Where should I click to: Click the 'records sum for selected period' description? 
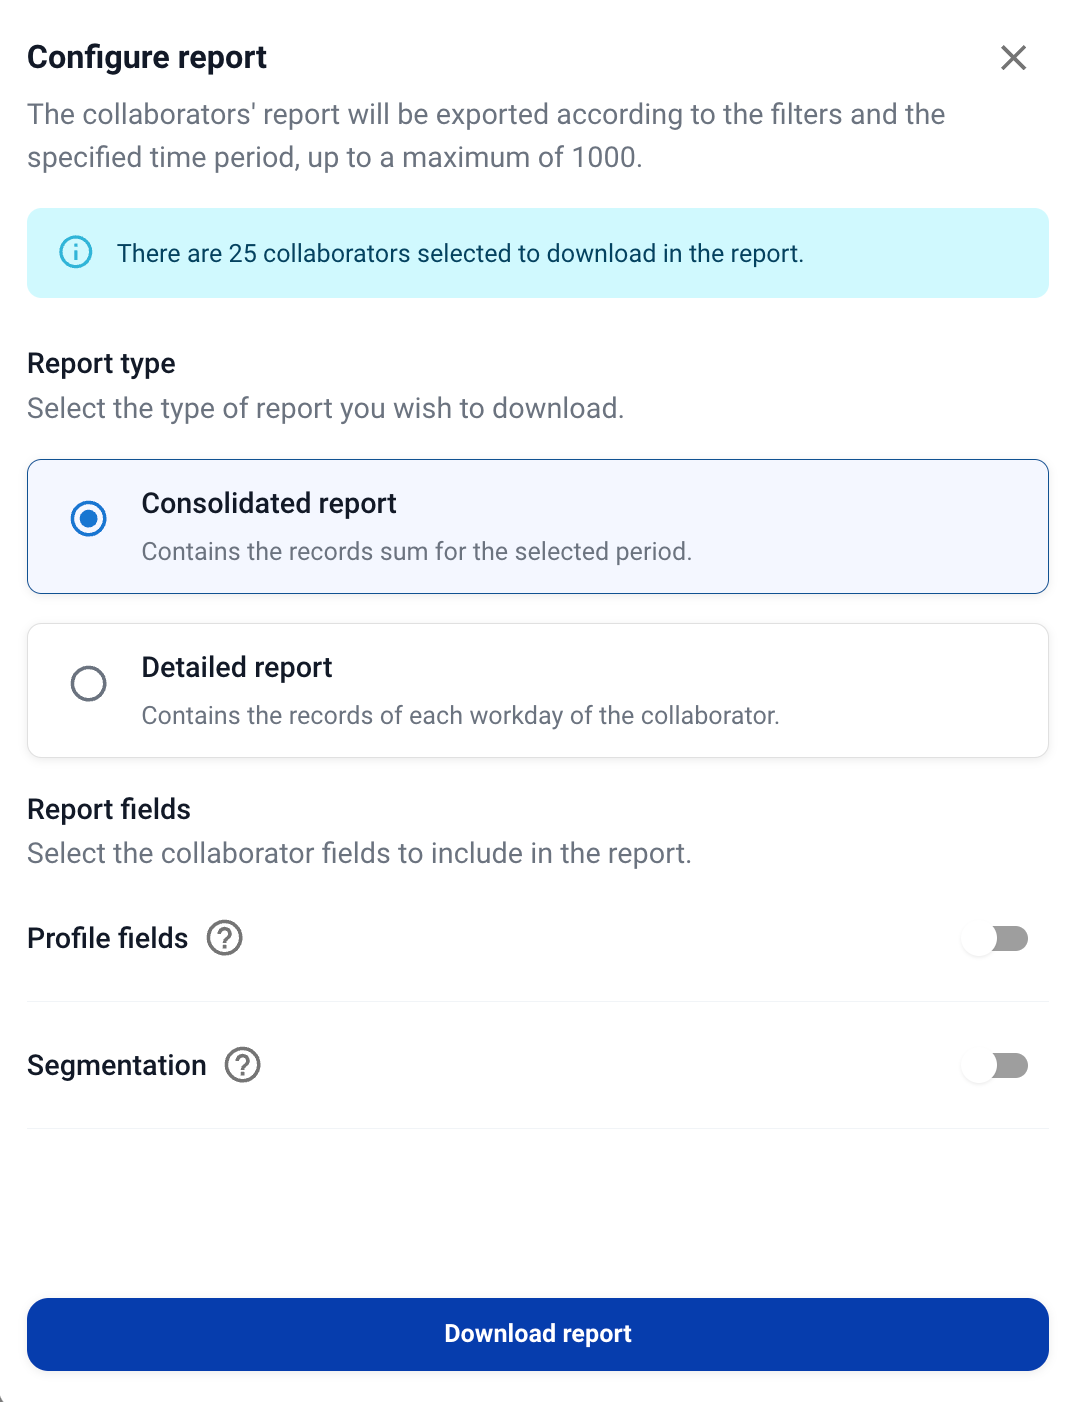(416, 551)
